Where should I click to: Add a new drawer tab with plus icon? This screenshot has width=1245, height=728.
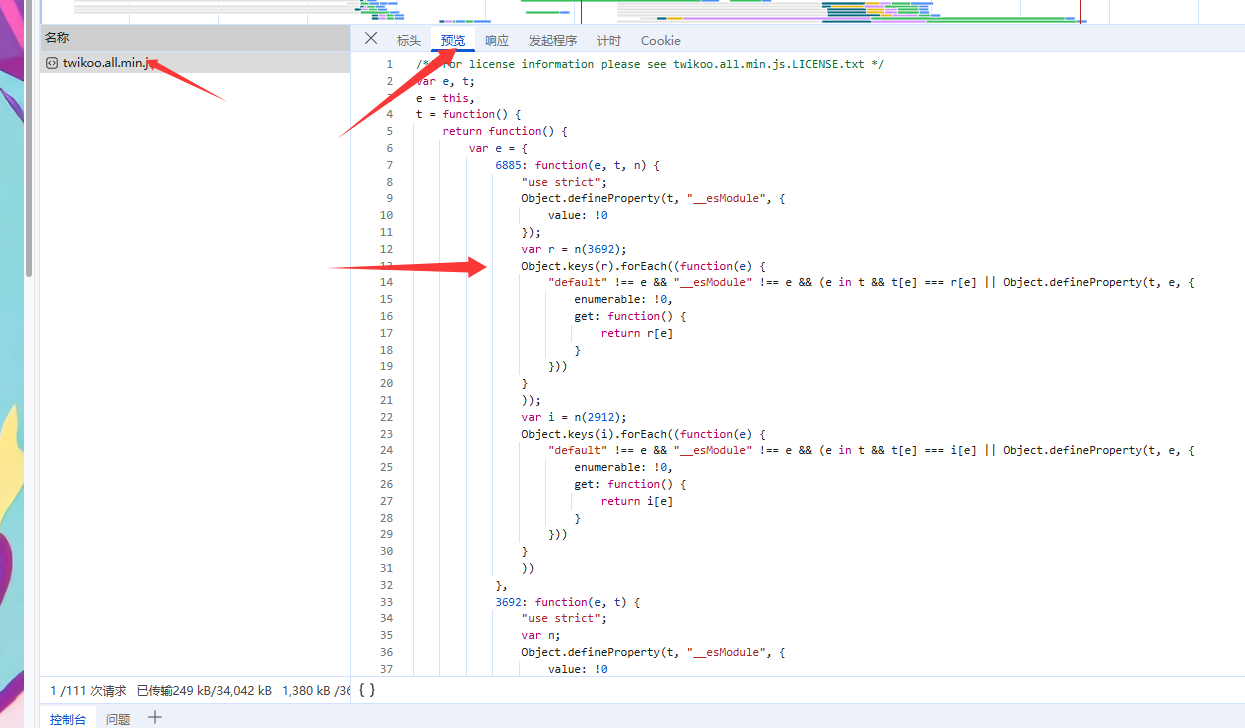pyautogui.click(x=154, y=717)
